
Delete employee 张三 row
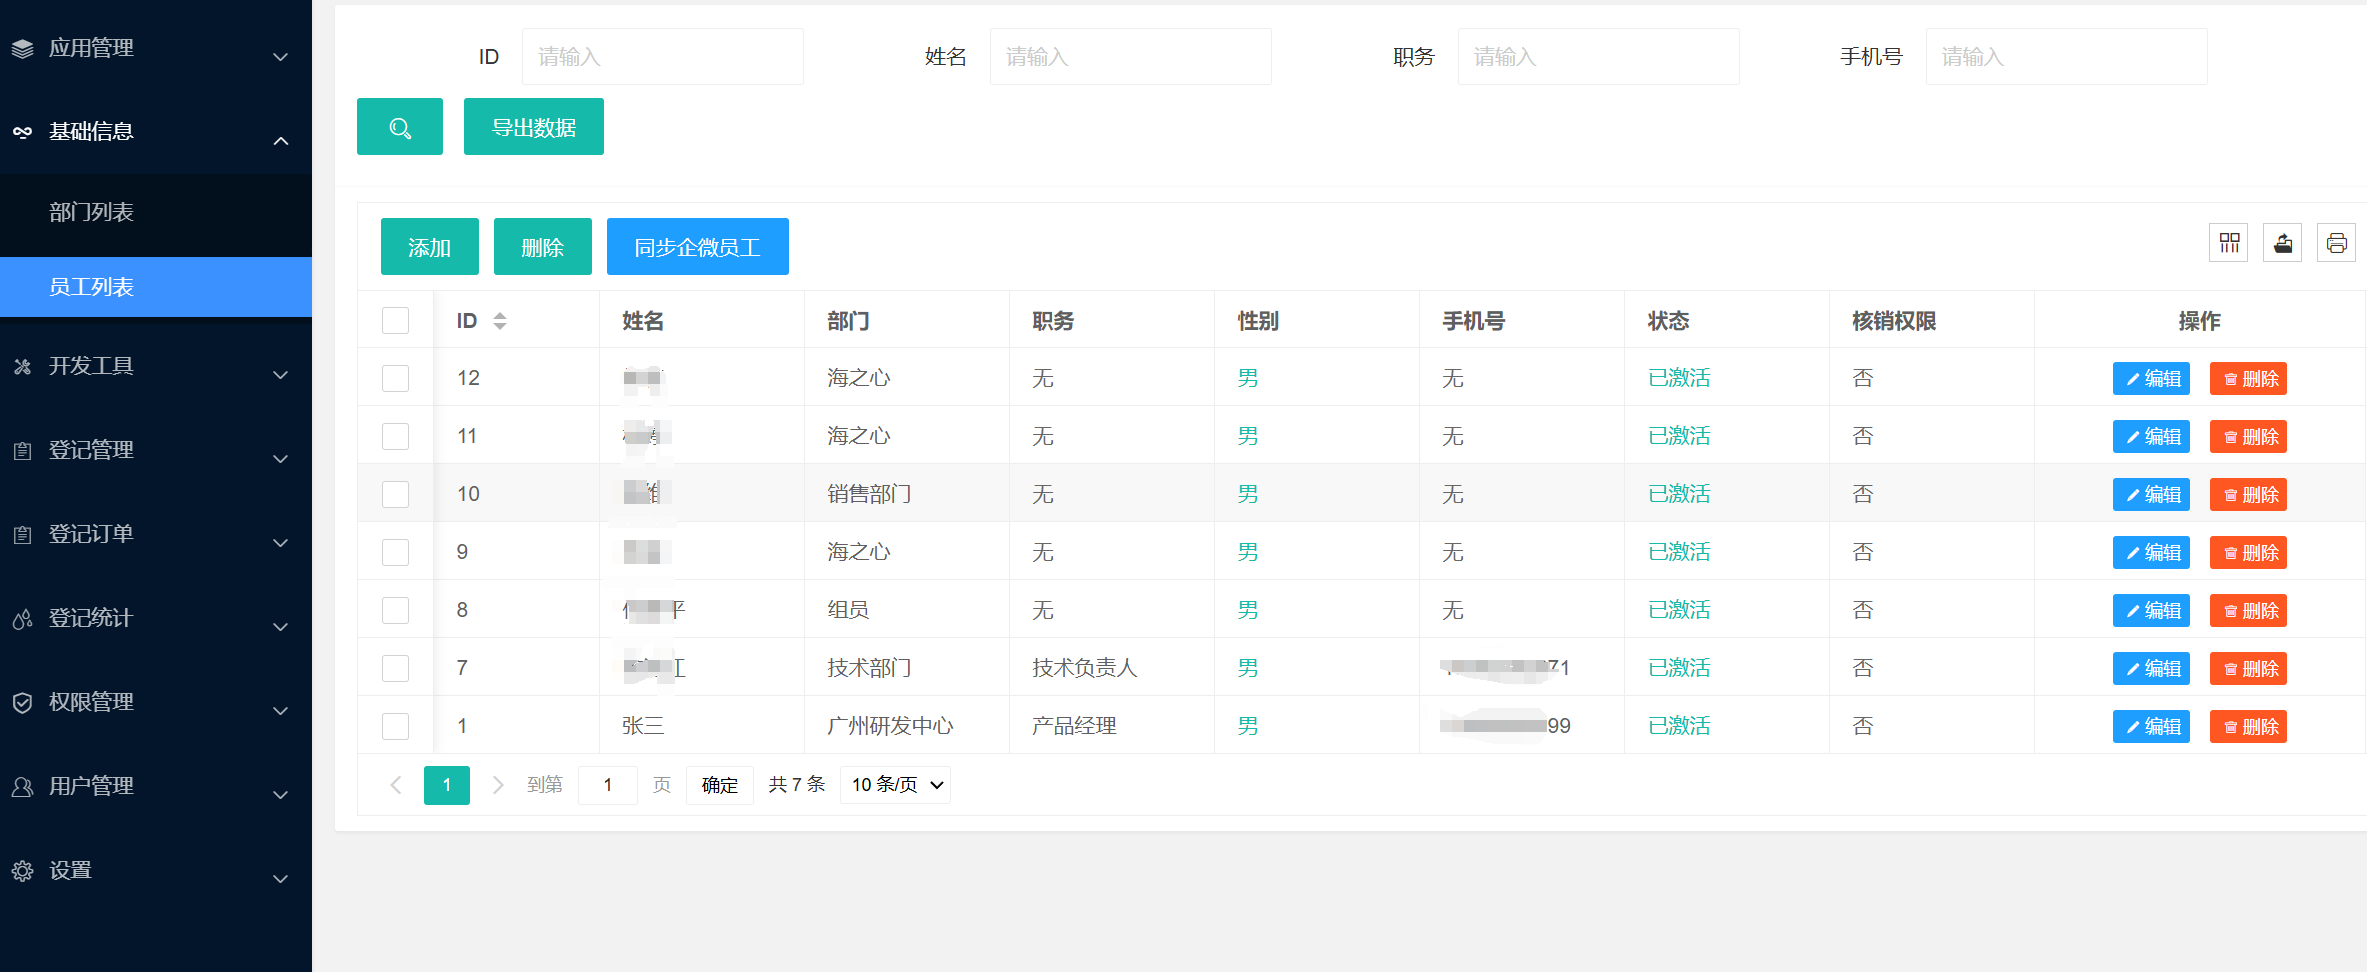(2248, 727)
